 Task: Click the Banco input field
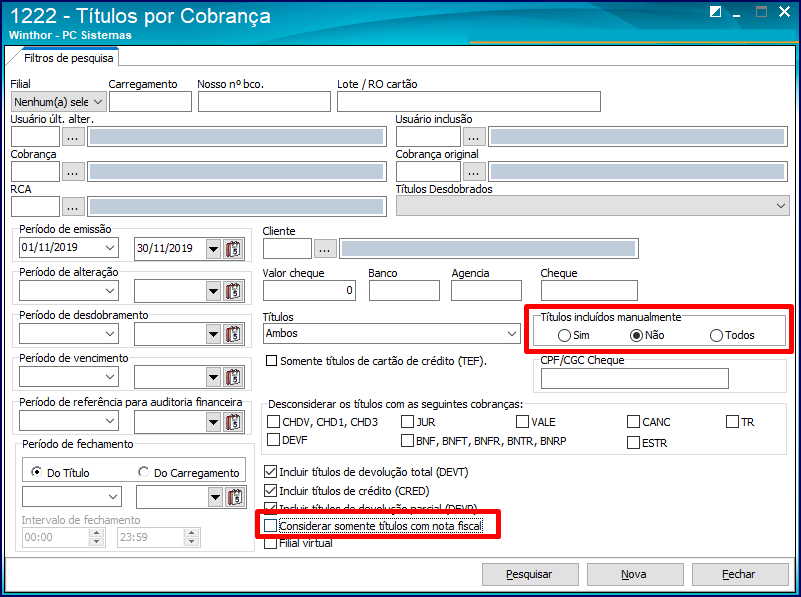(x=404, y=290)
